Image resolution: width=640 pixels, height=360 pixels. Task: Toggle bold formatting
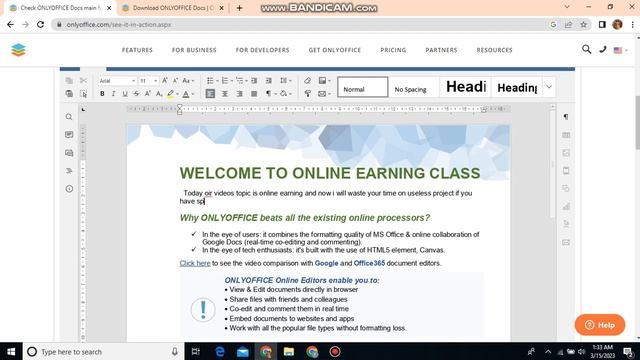[x=102, y=94]
